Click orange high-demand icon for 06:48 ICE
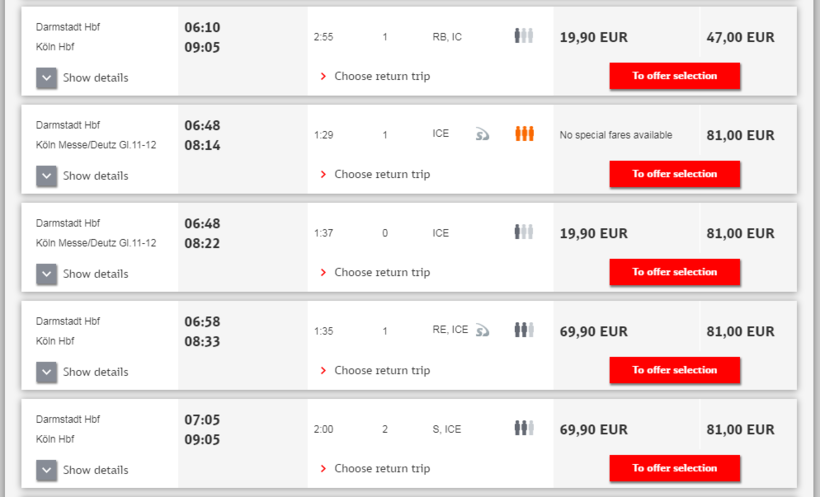 click(x=524, y=134)
